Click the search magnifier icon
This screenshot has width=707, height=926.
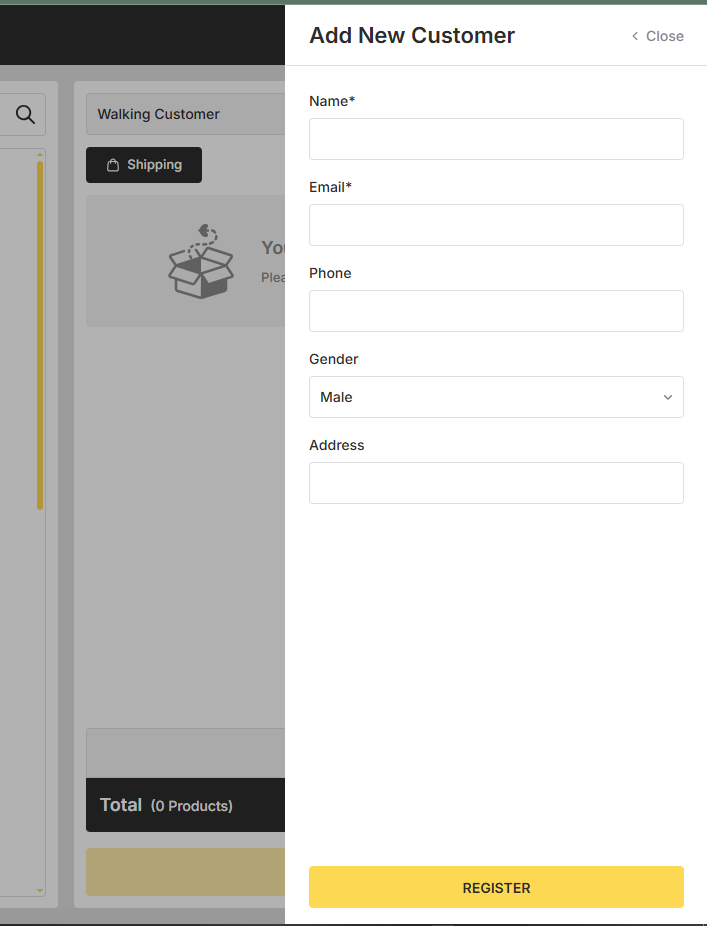click(25, 115)
